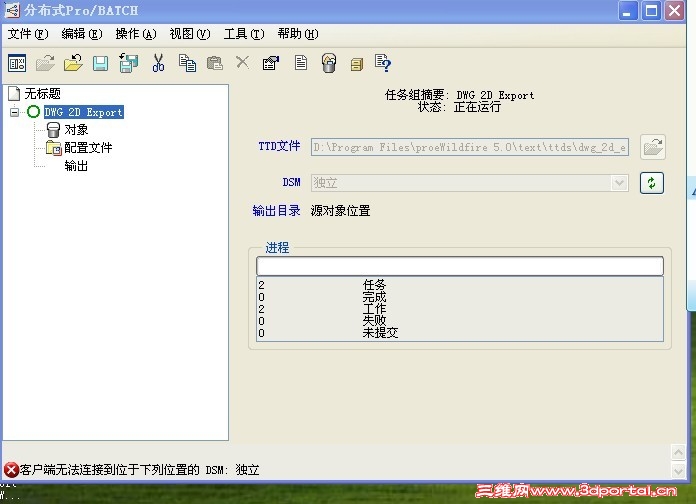The image size is (696, 504).
Task: Click the folder icon beside 配置文件
Action: coord(54,148)
